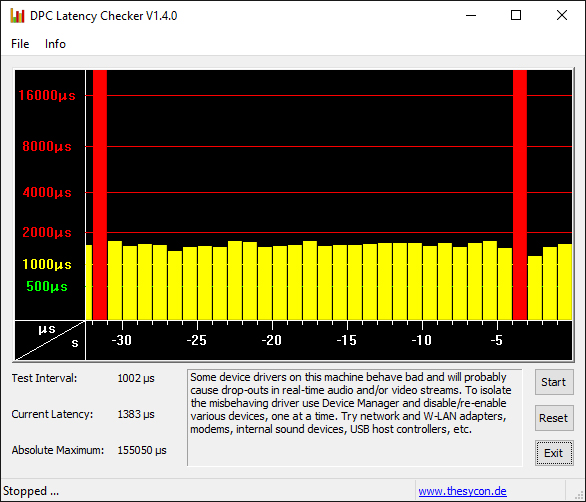Open the Info menu

click(x=55, y=44)
